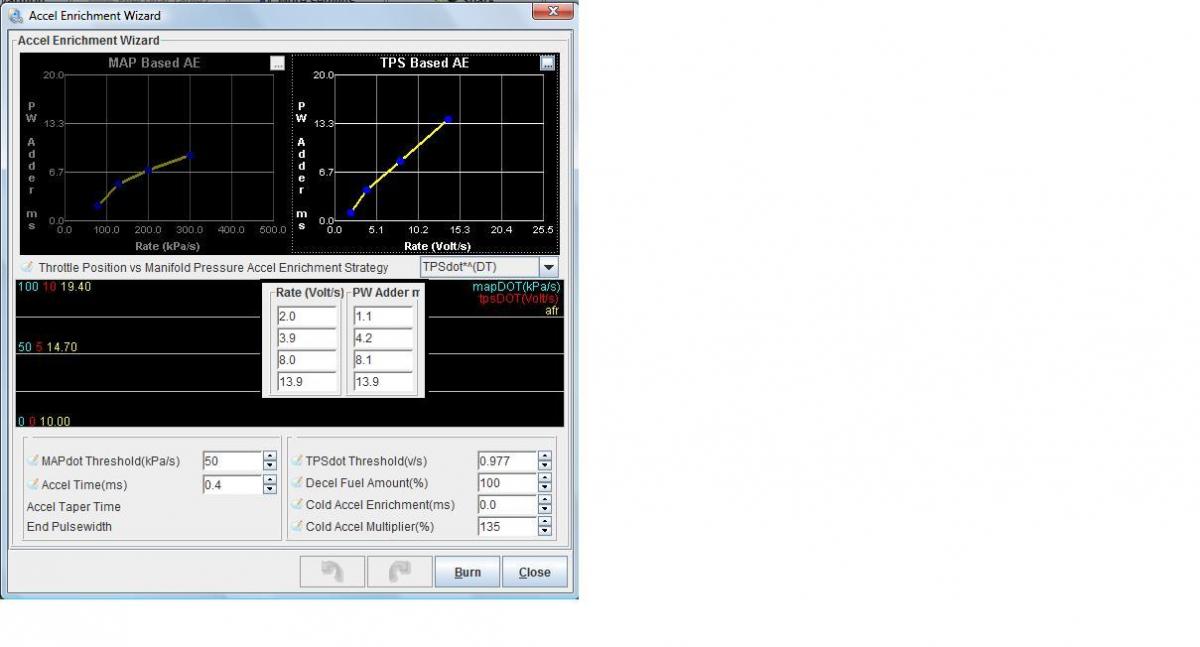1200x647 pixels.
Task: Click the Accel Enrichment Wizard title bar icon
Action: pyautogui.click(x=16, y=15)
